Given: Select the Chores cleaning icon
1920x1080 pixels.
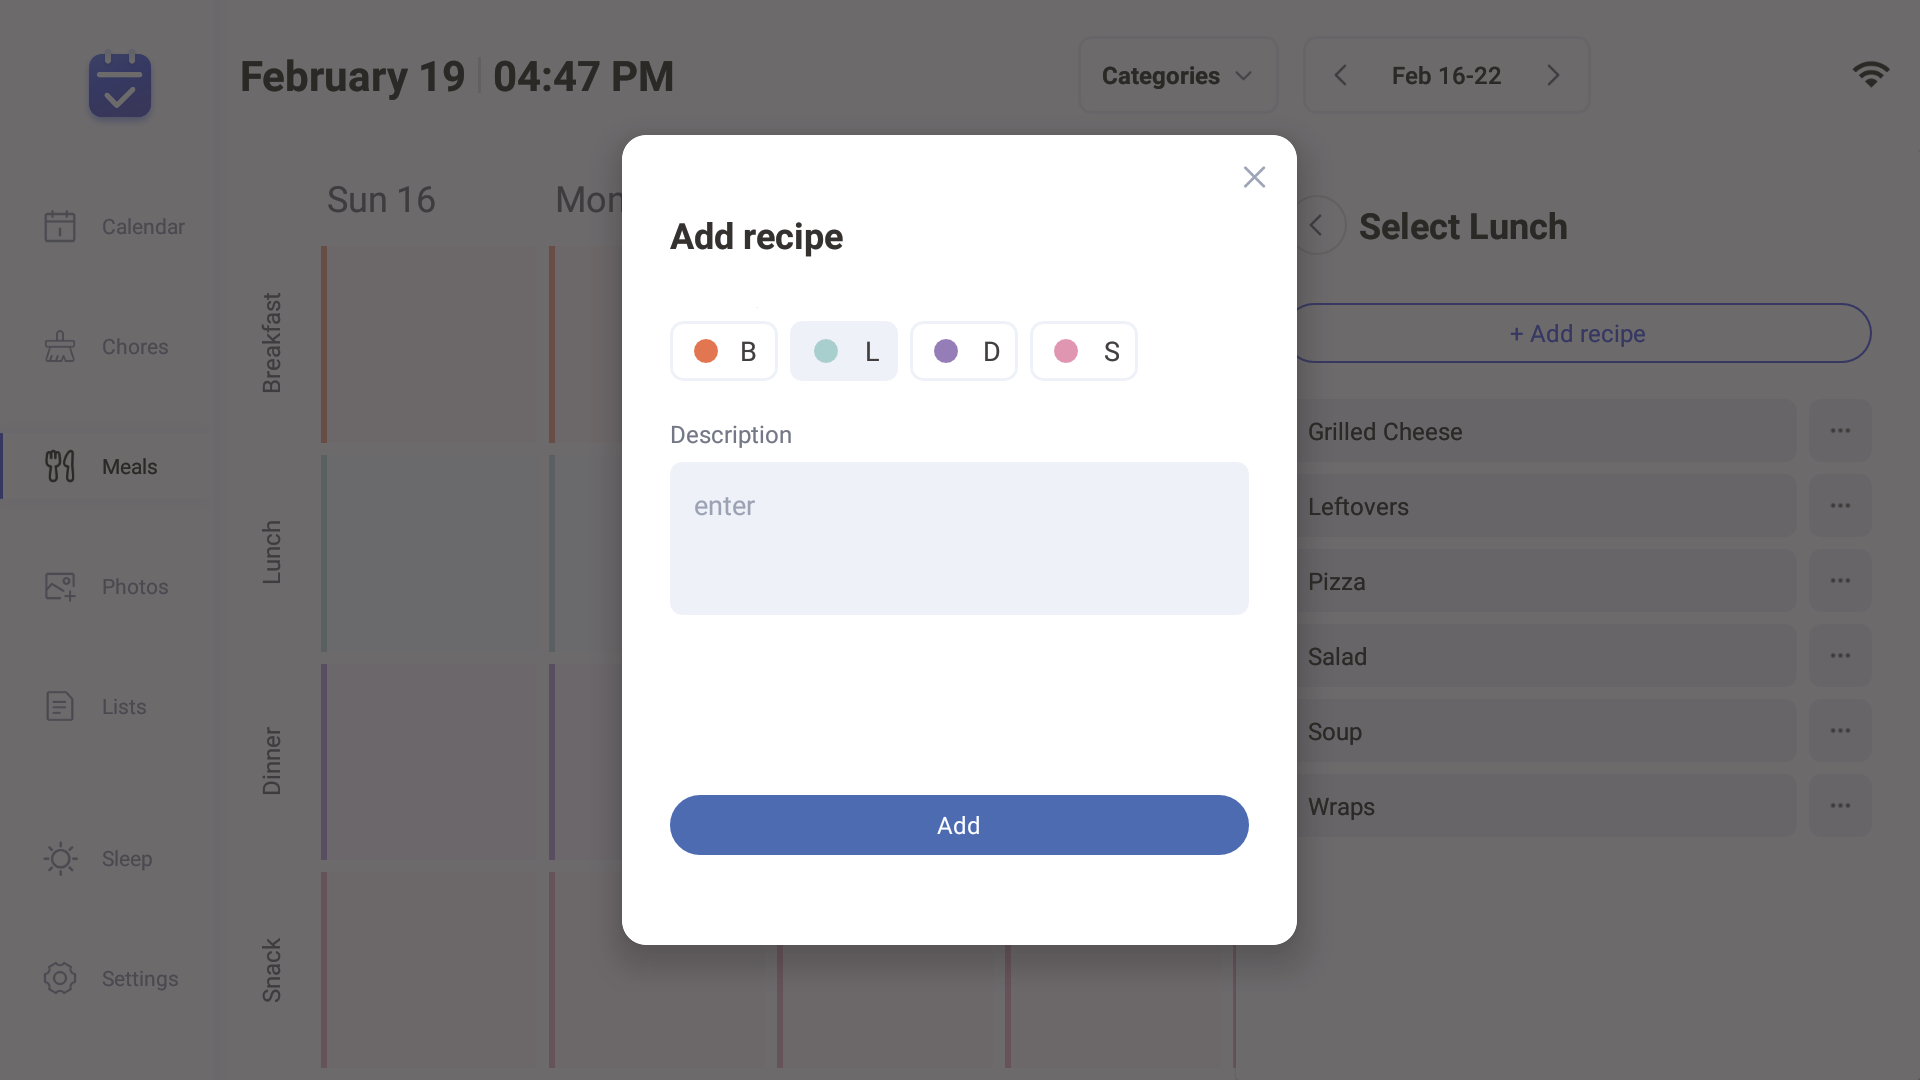Looking at the screenshot, I should point(60,346).
